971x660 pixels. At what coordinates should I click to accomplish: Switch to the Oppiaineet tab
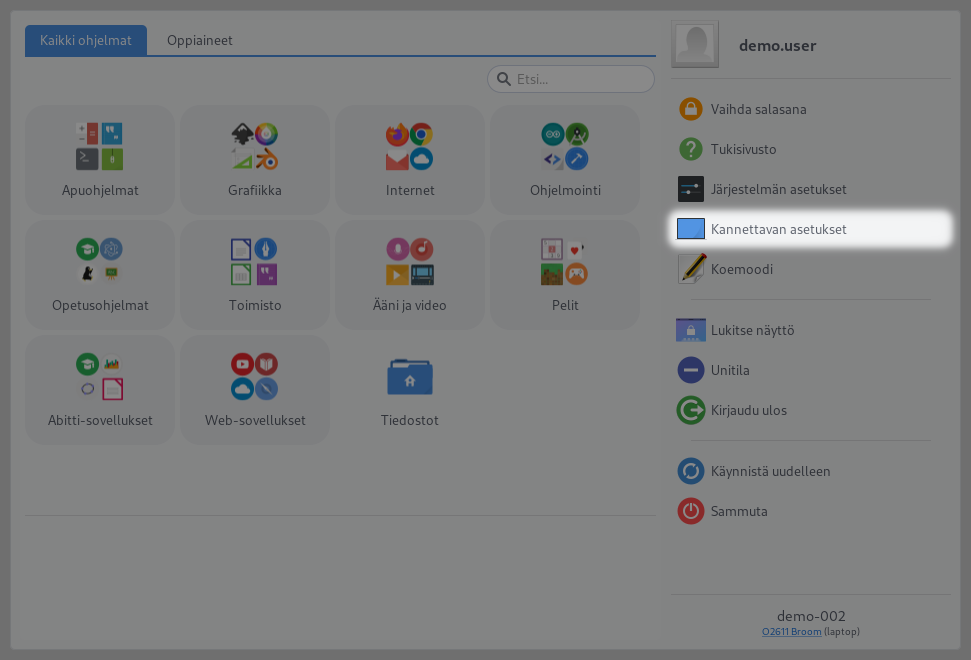tap(199, 41)
